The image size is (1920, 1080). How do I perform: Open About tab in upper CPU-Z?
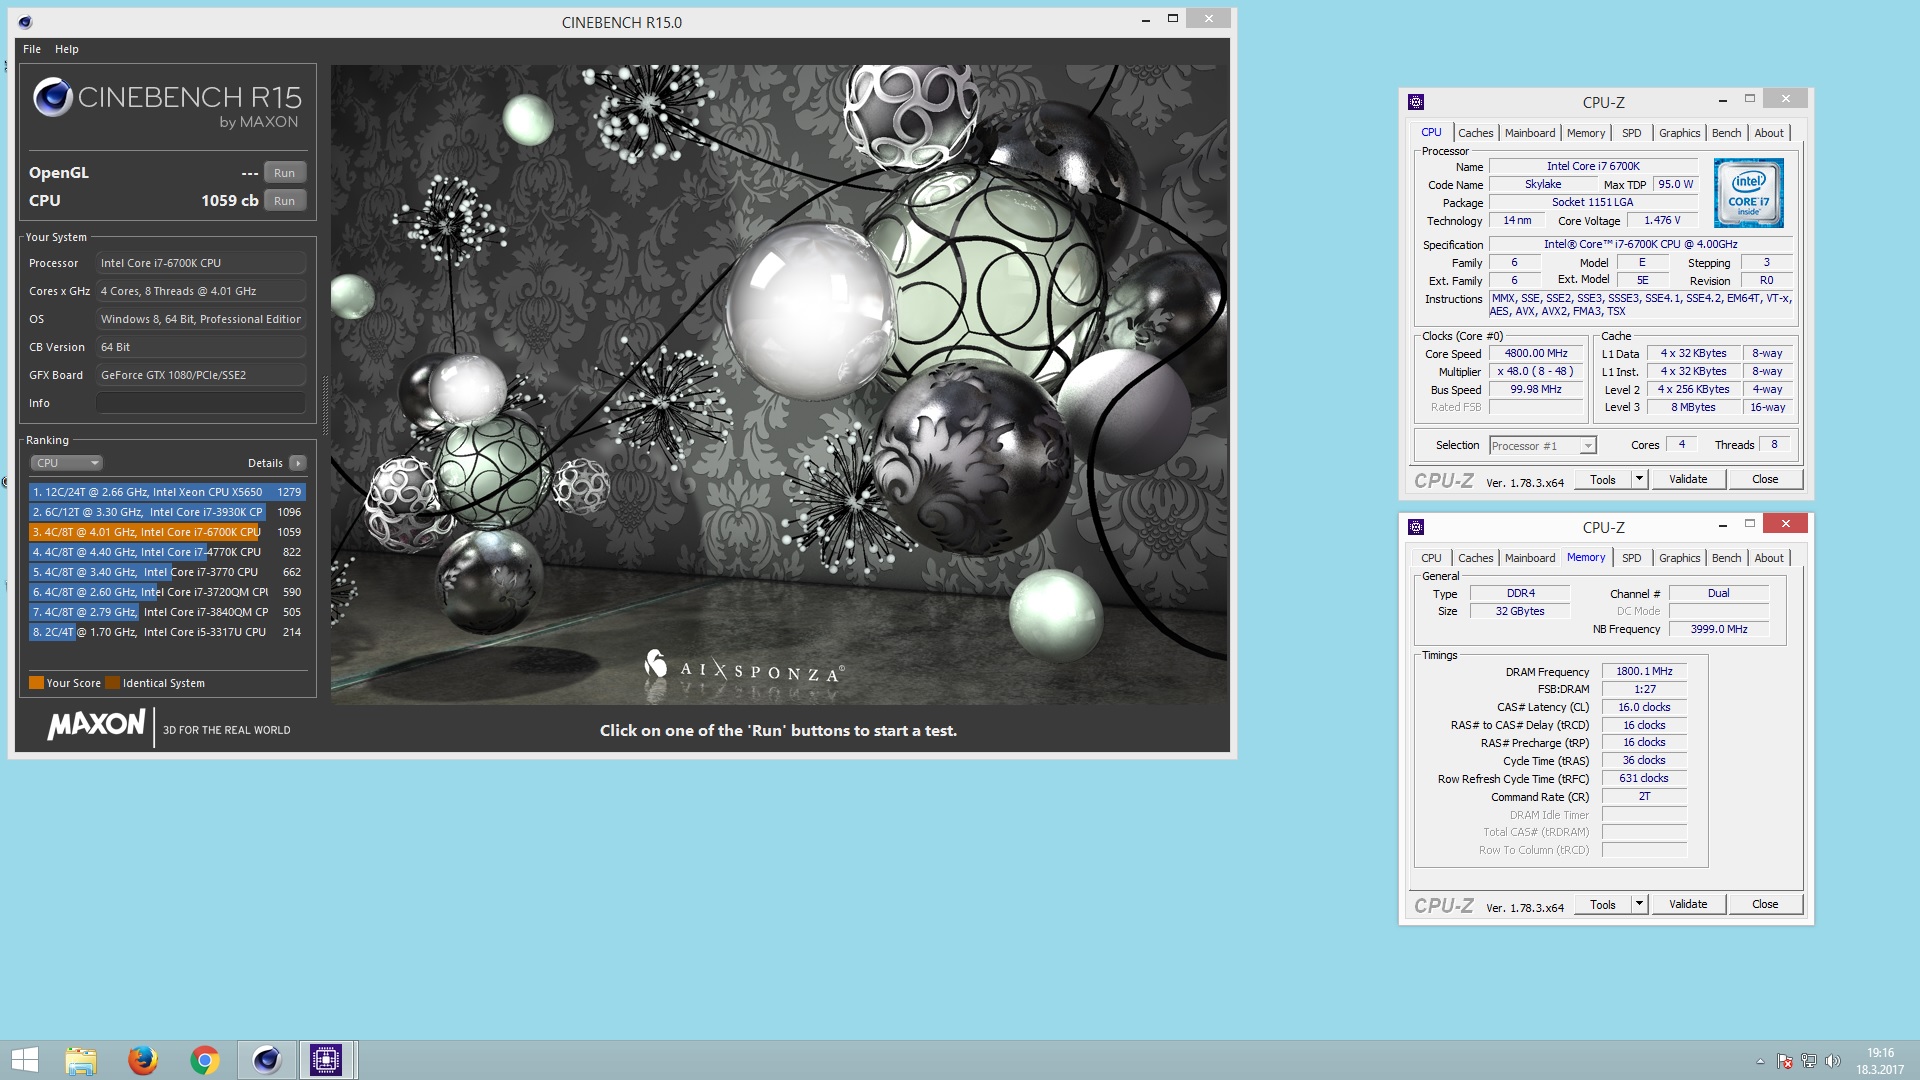pyautogui.click(x=1768, y=133)
